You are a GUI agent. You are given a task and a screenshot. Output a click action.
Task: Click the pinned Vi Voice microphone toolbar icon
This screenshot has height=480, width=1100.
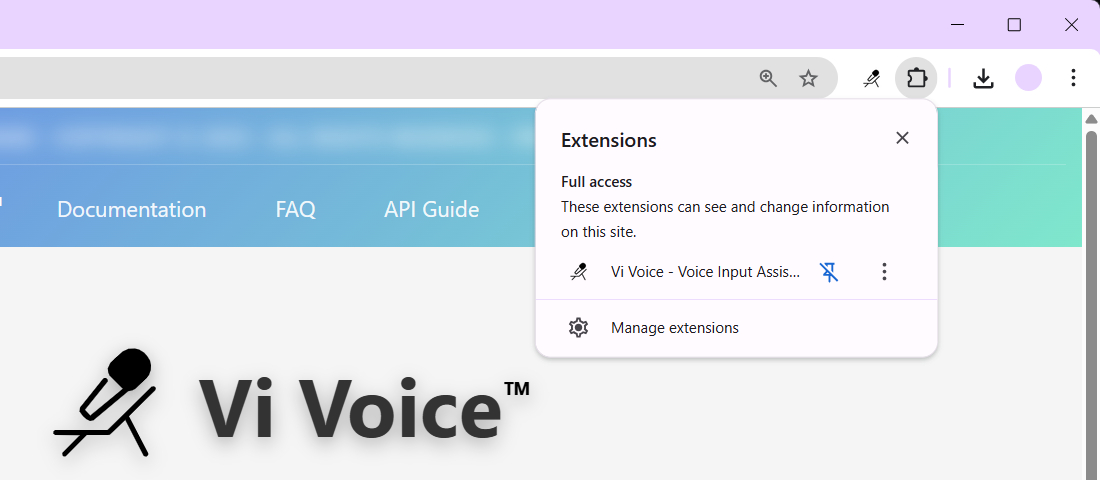coord(872,78)
